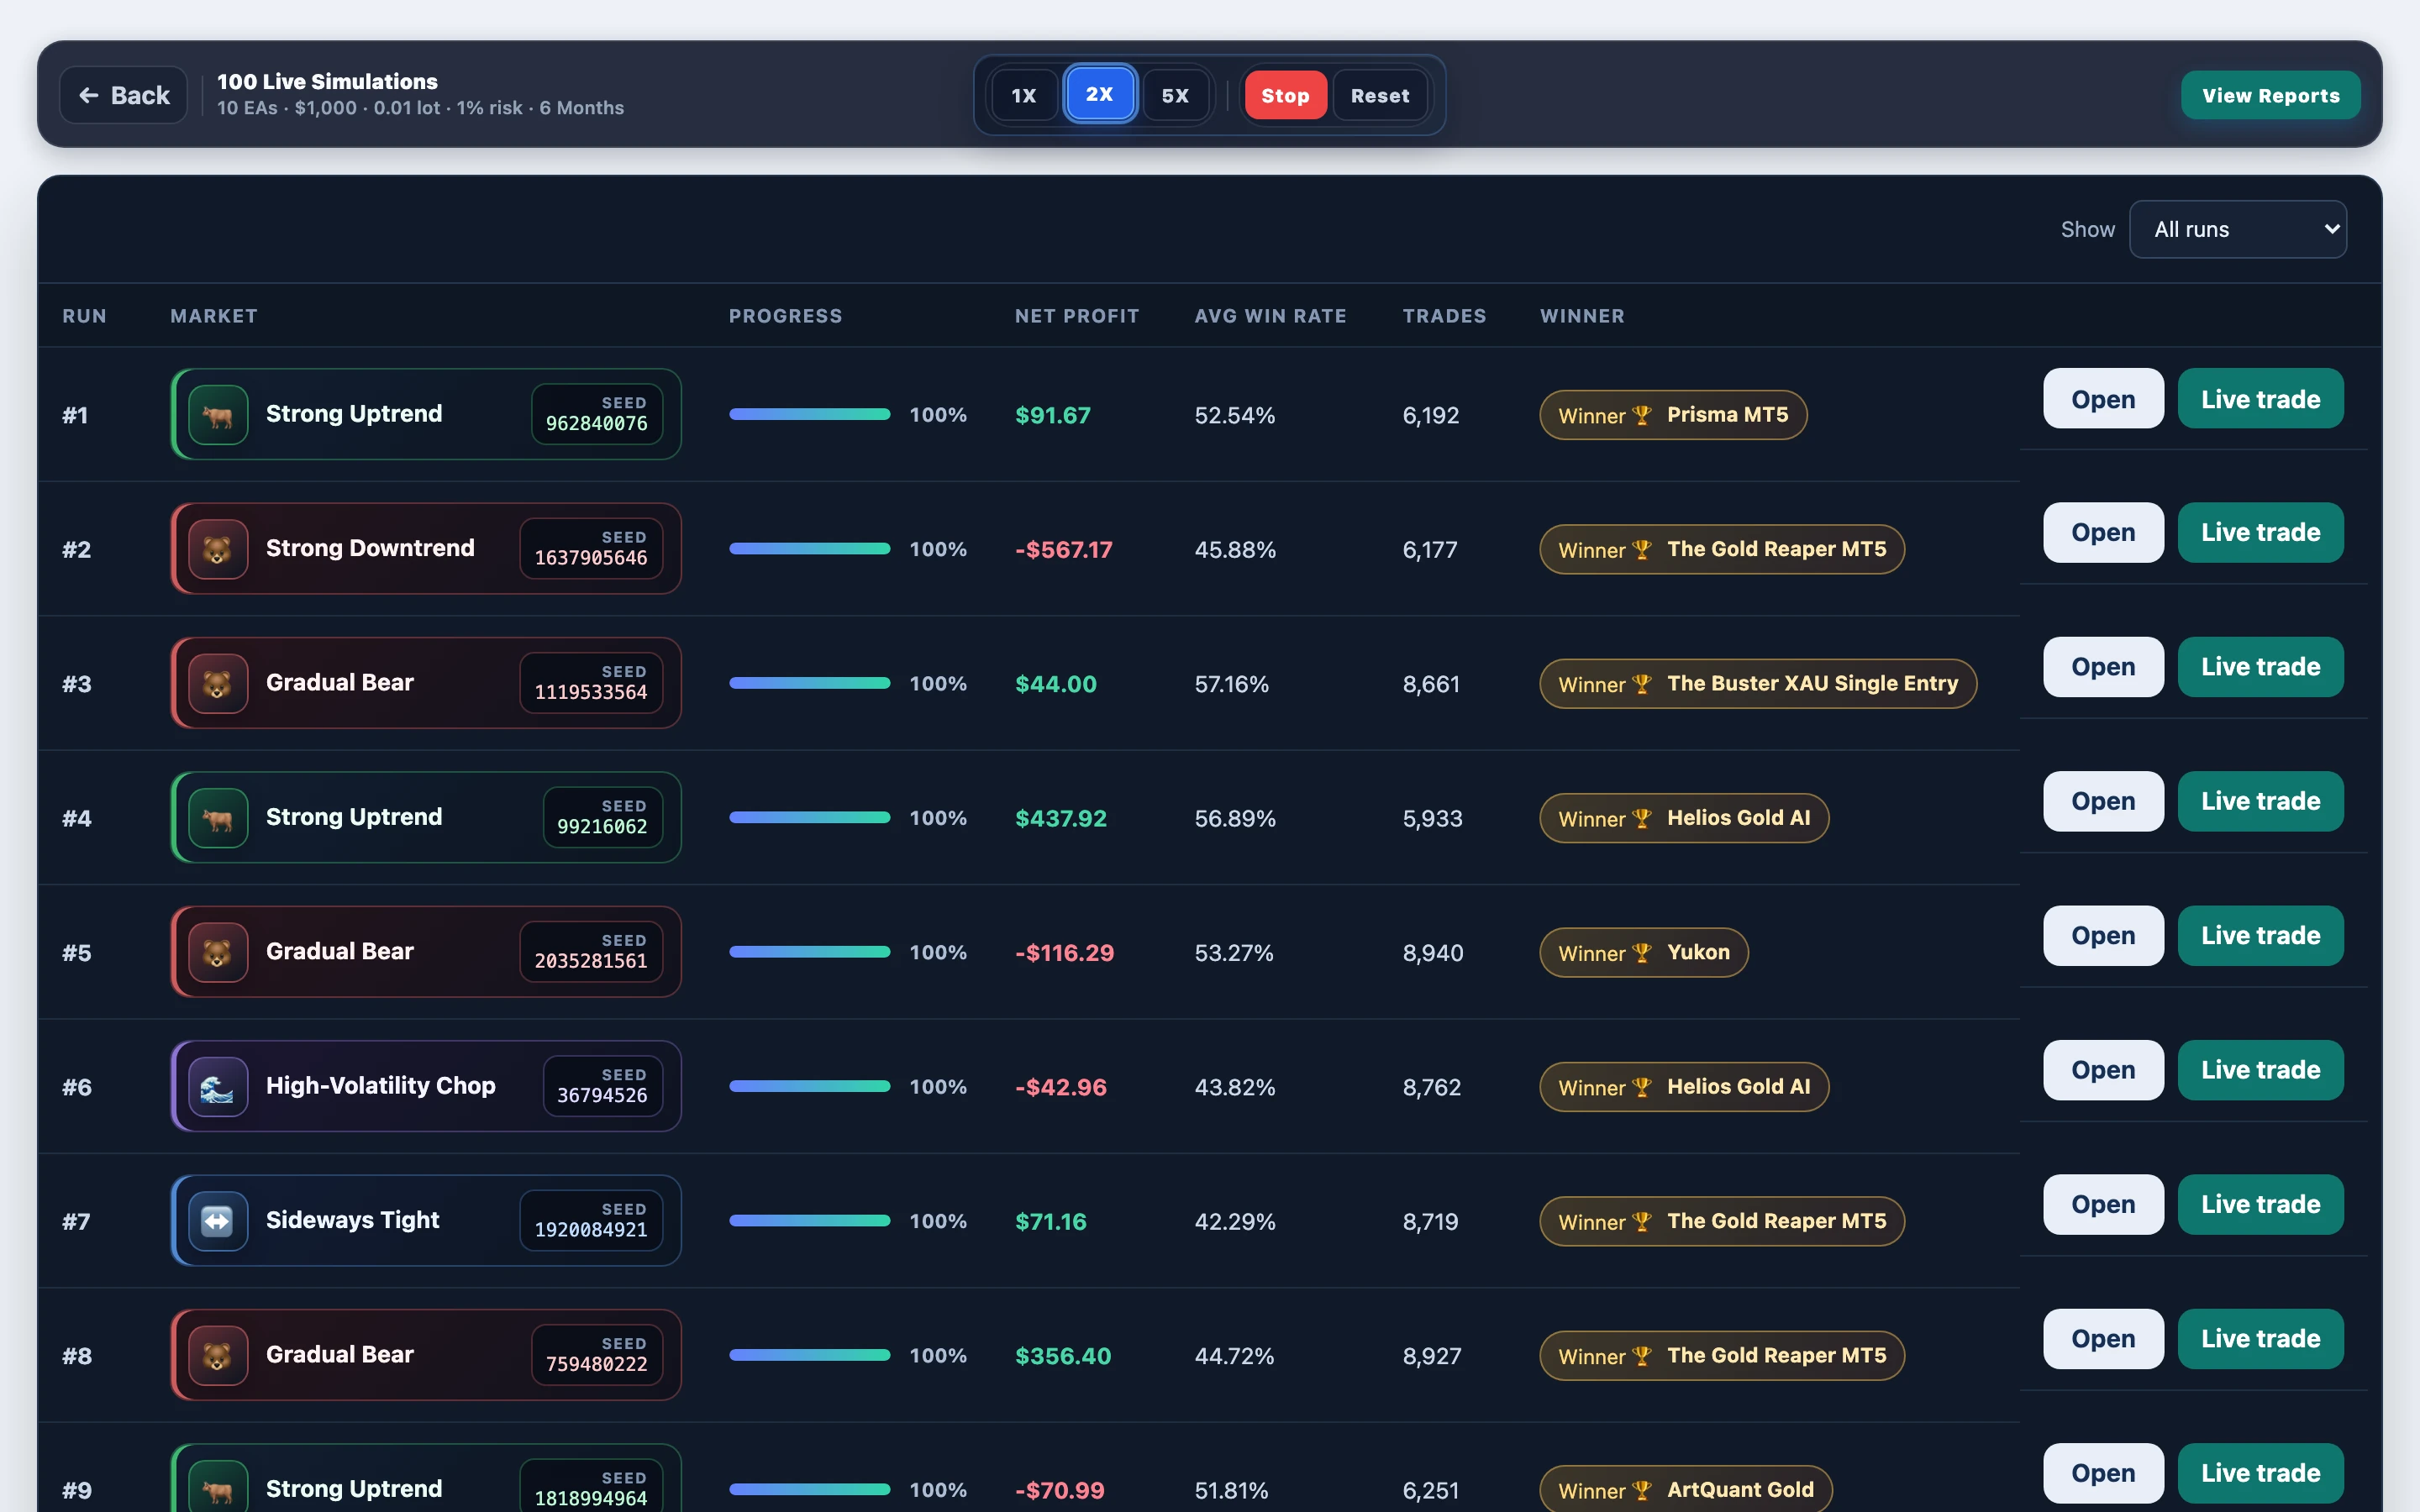Go back using the Back arrow button
Screen dimensions: 2420x1512
pos(123,95)
